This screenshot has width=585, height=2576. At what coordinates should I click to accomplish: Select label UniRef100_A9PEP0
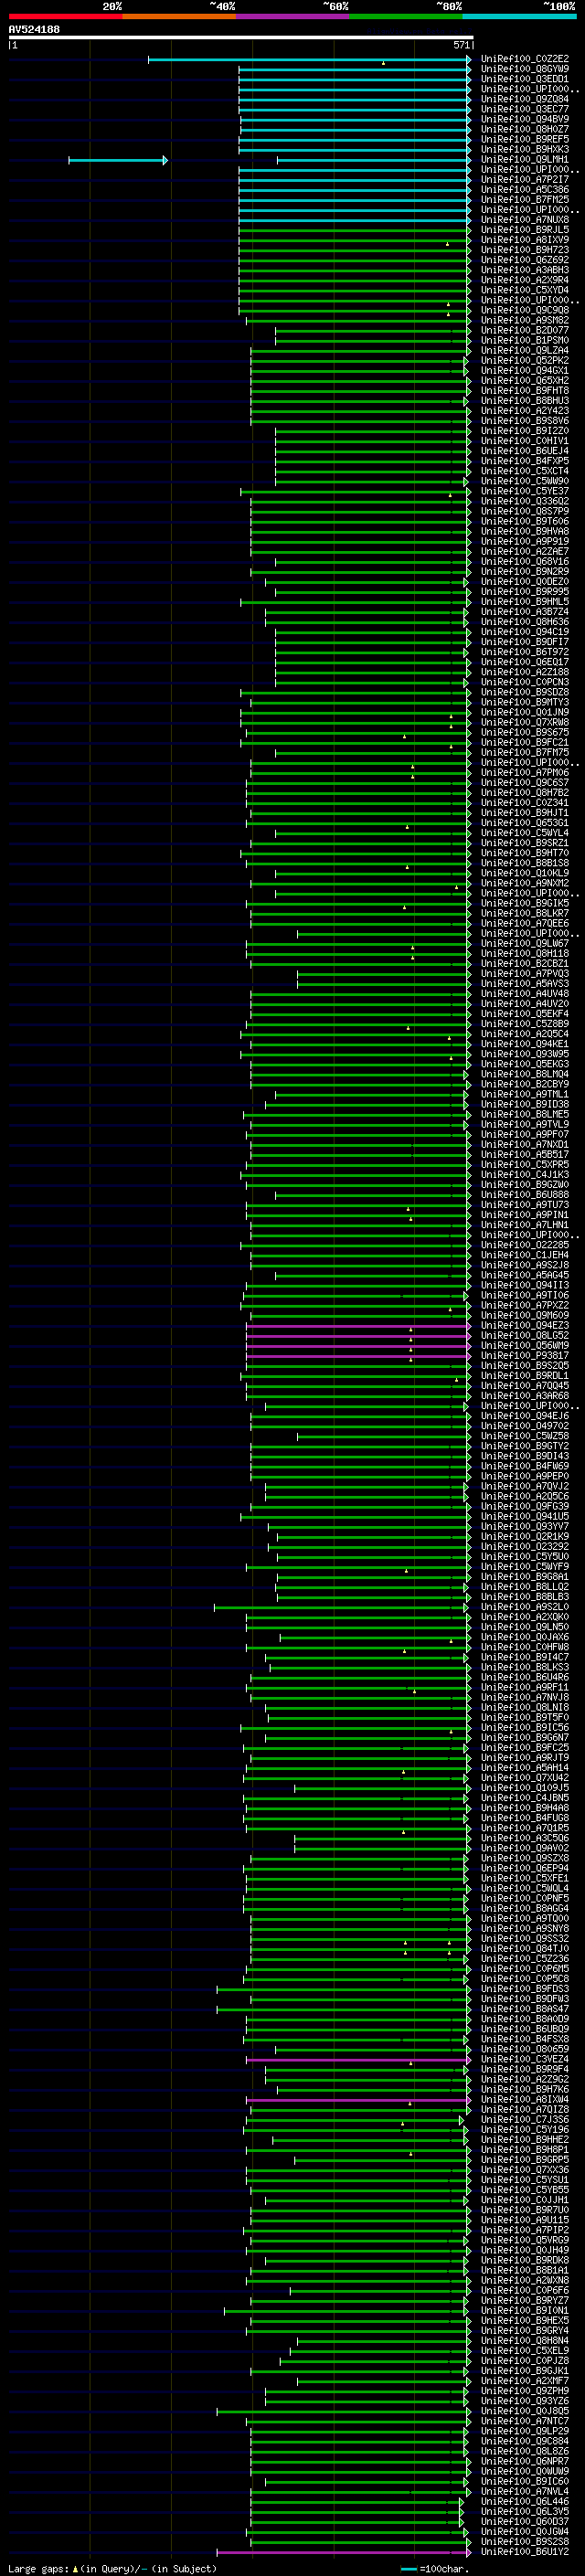524,1477
